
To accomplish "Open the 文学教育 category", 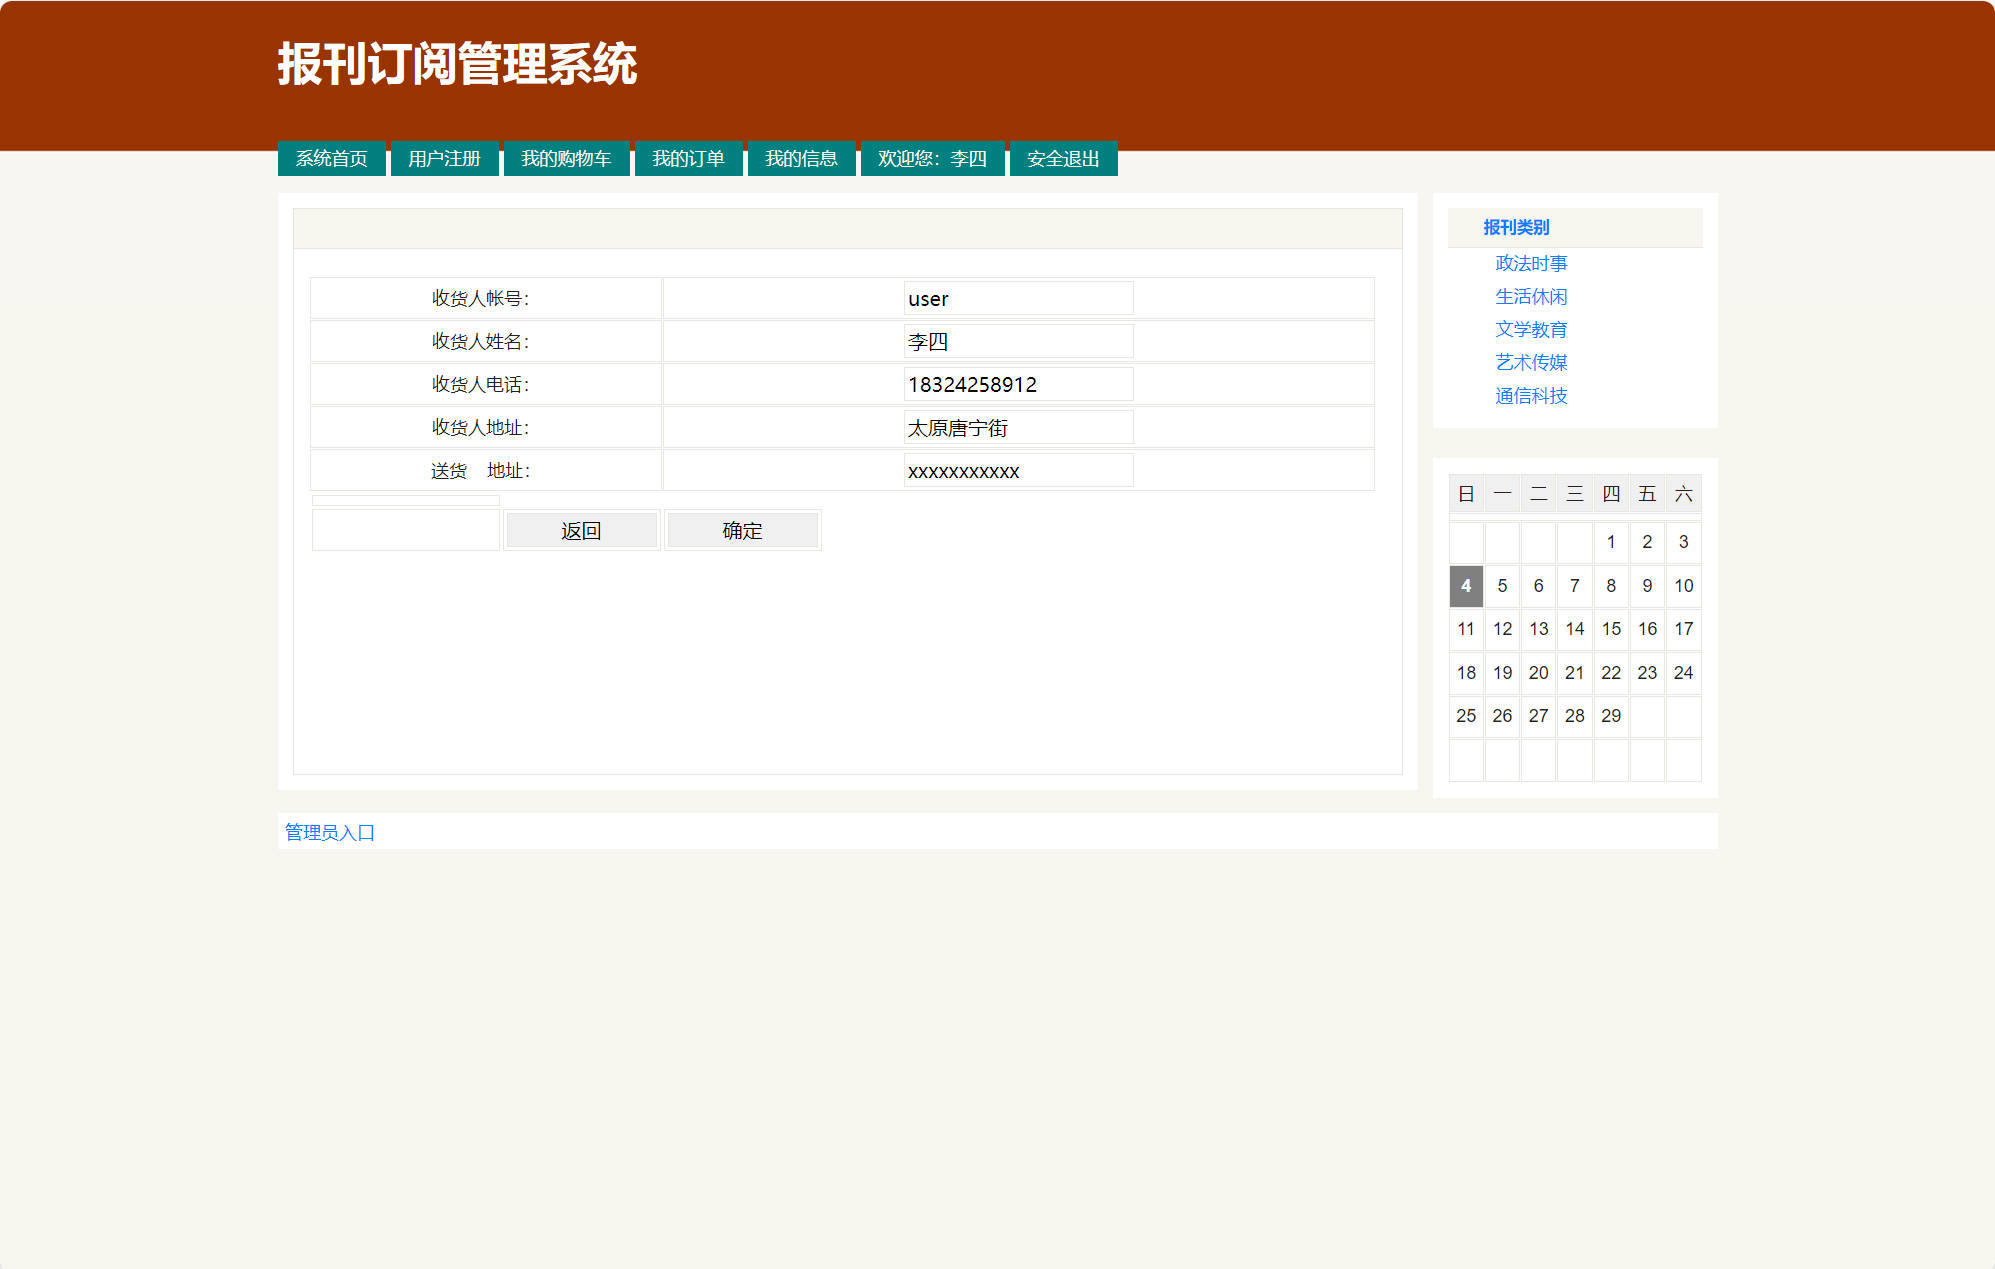I will [1531, 329].
